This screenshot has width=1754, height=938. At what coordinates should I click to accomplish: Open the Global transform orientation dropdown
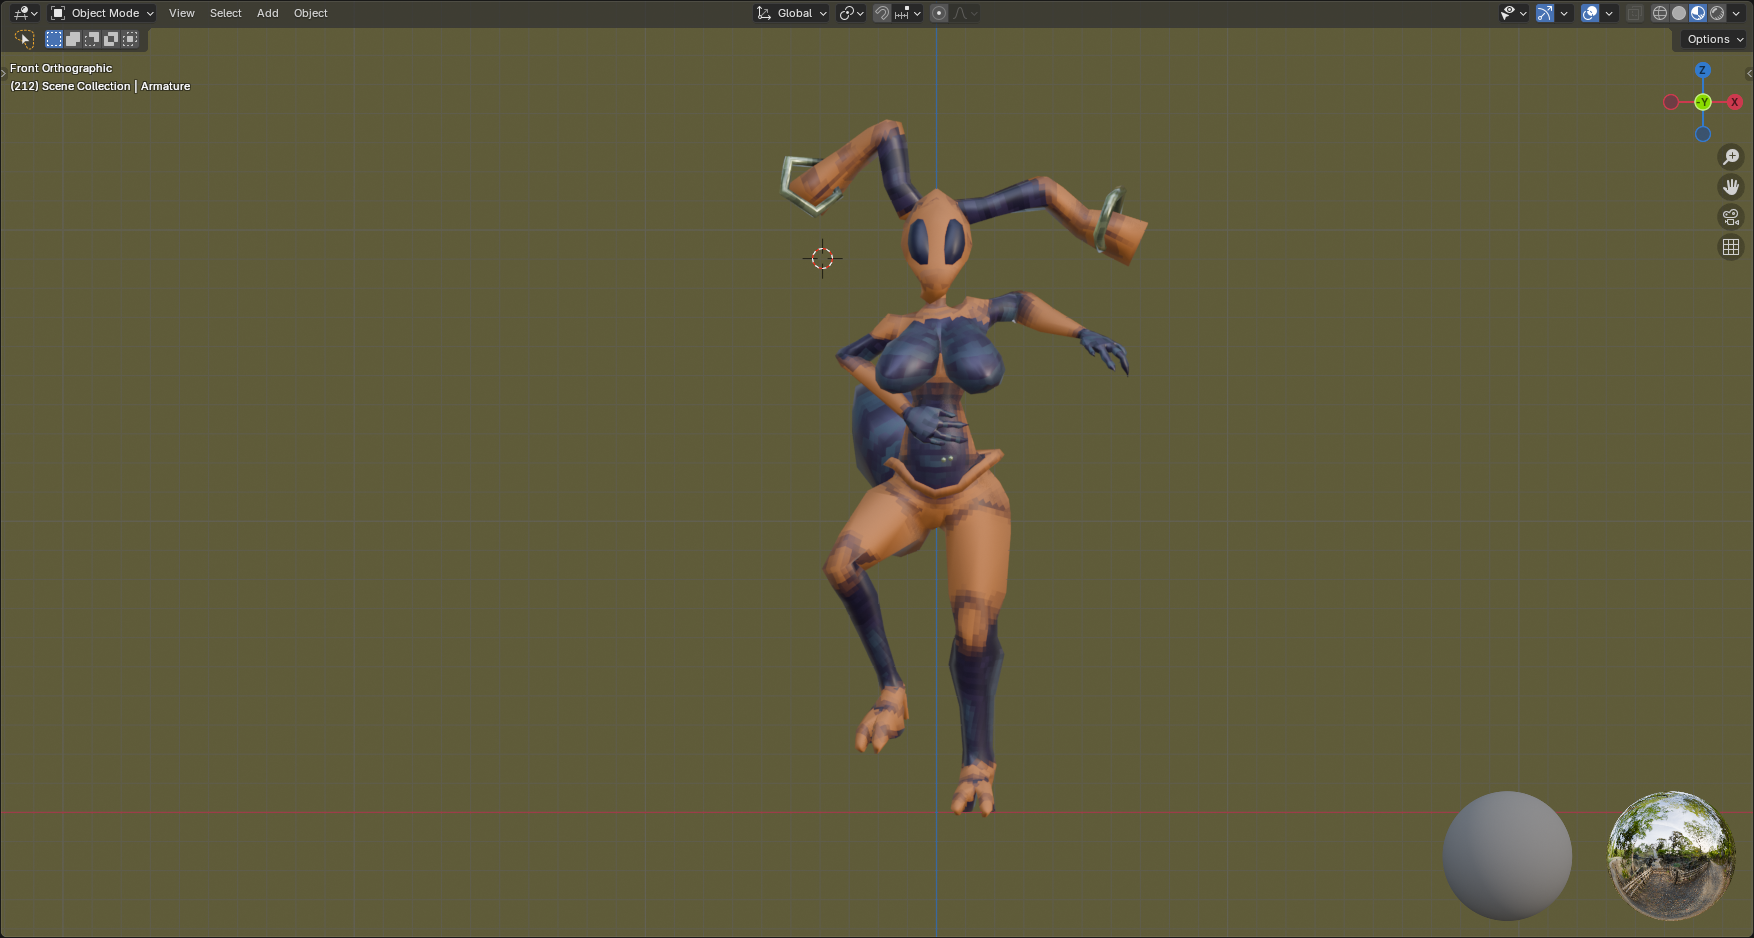[792, 13]
